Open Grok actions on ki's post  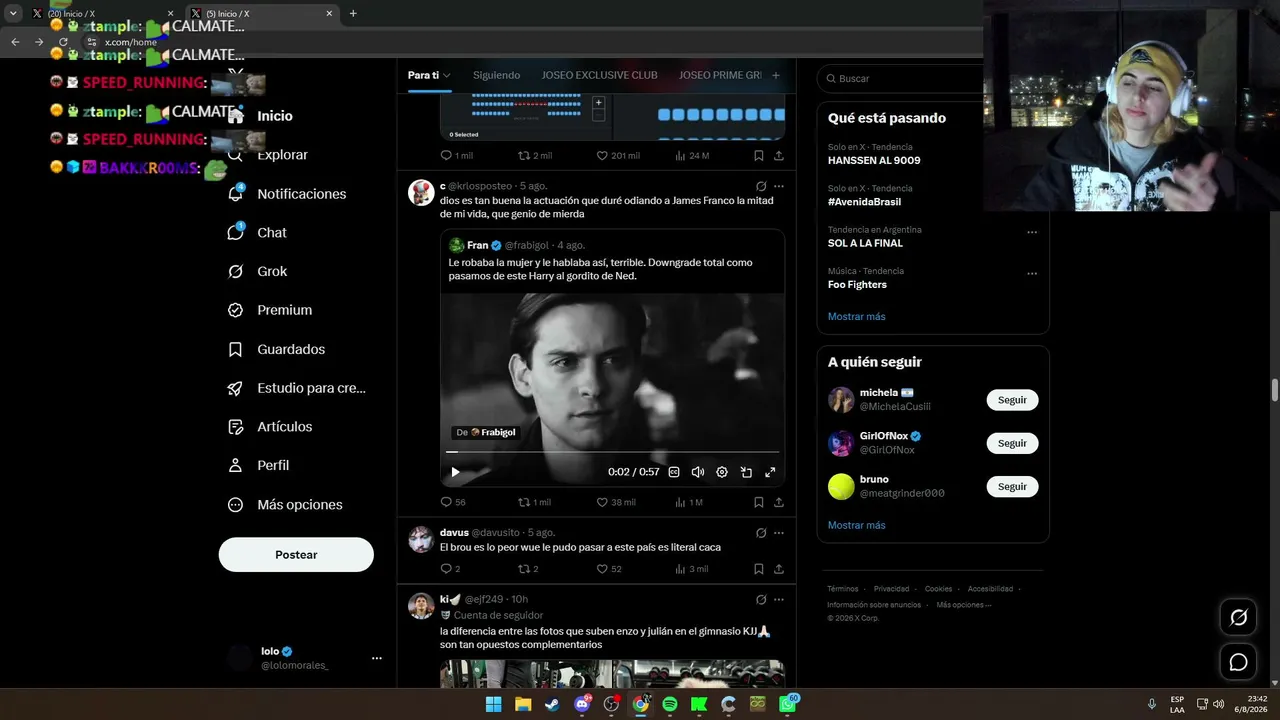761,600
